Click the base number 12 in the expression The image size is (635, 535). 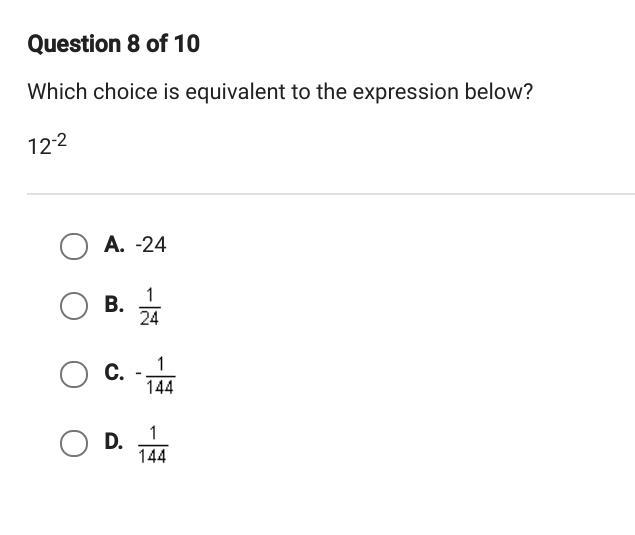point(39,148)
